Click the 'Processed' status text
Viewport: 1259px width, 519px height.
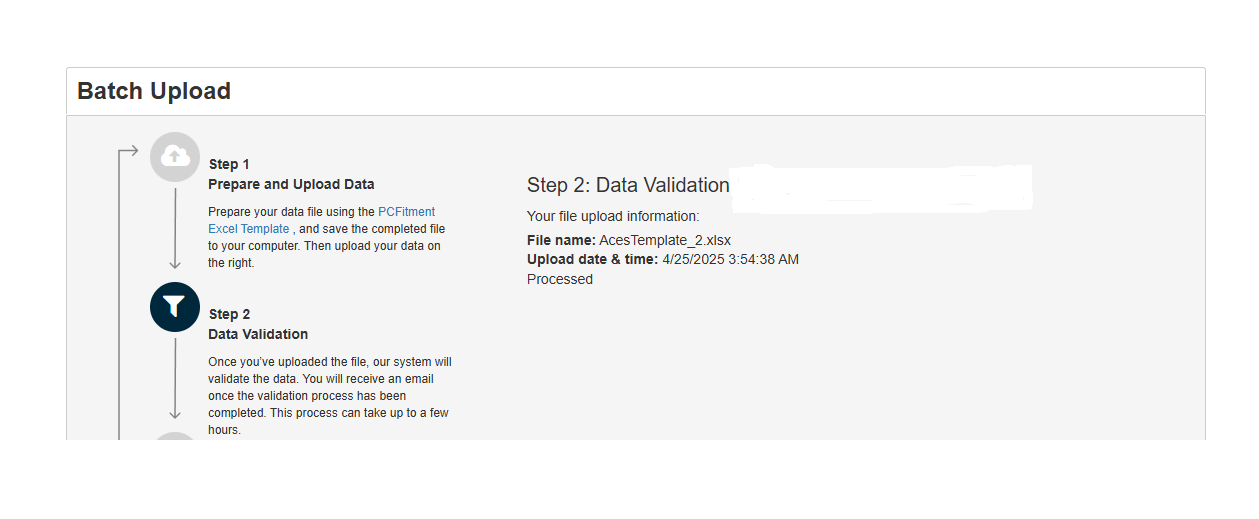click(x=560, y=279)
